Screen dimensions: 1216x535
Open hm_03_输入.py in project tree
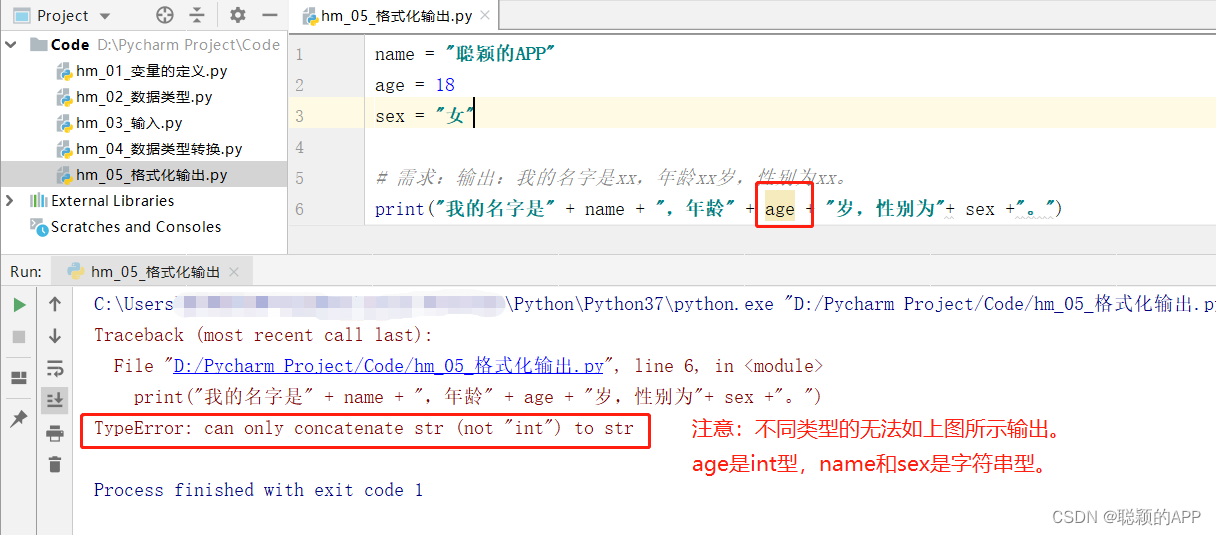pos(129,123)
